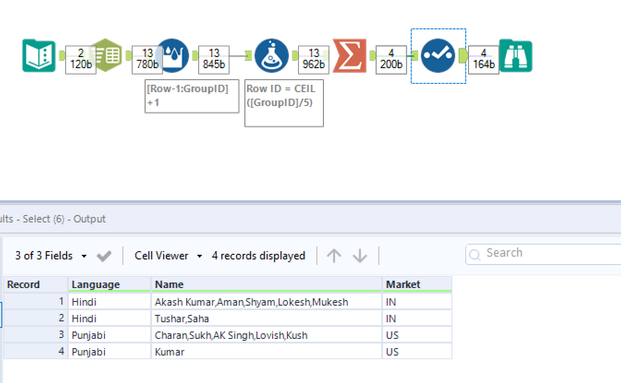Click the Market column header

(x=417, y=284)
